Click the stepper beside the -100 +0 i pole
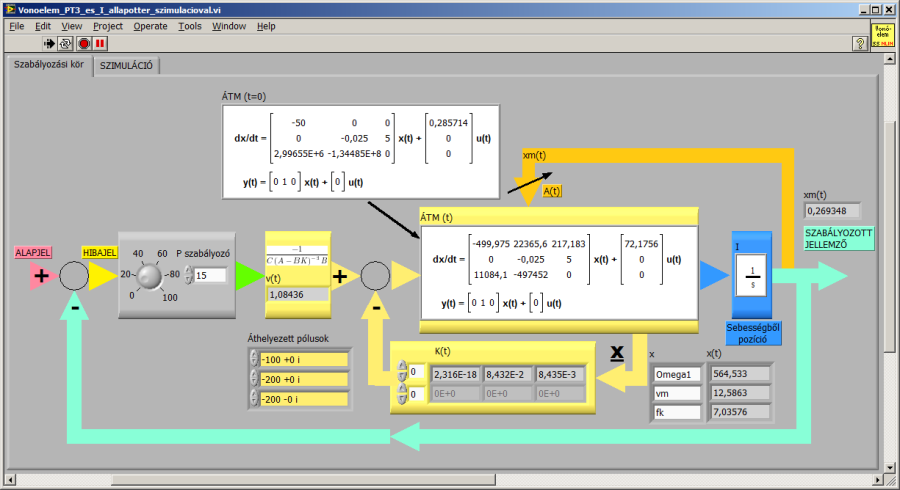 [x=254, y=359]
